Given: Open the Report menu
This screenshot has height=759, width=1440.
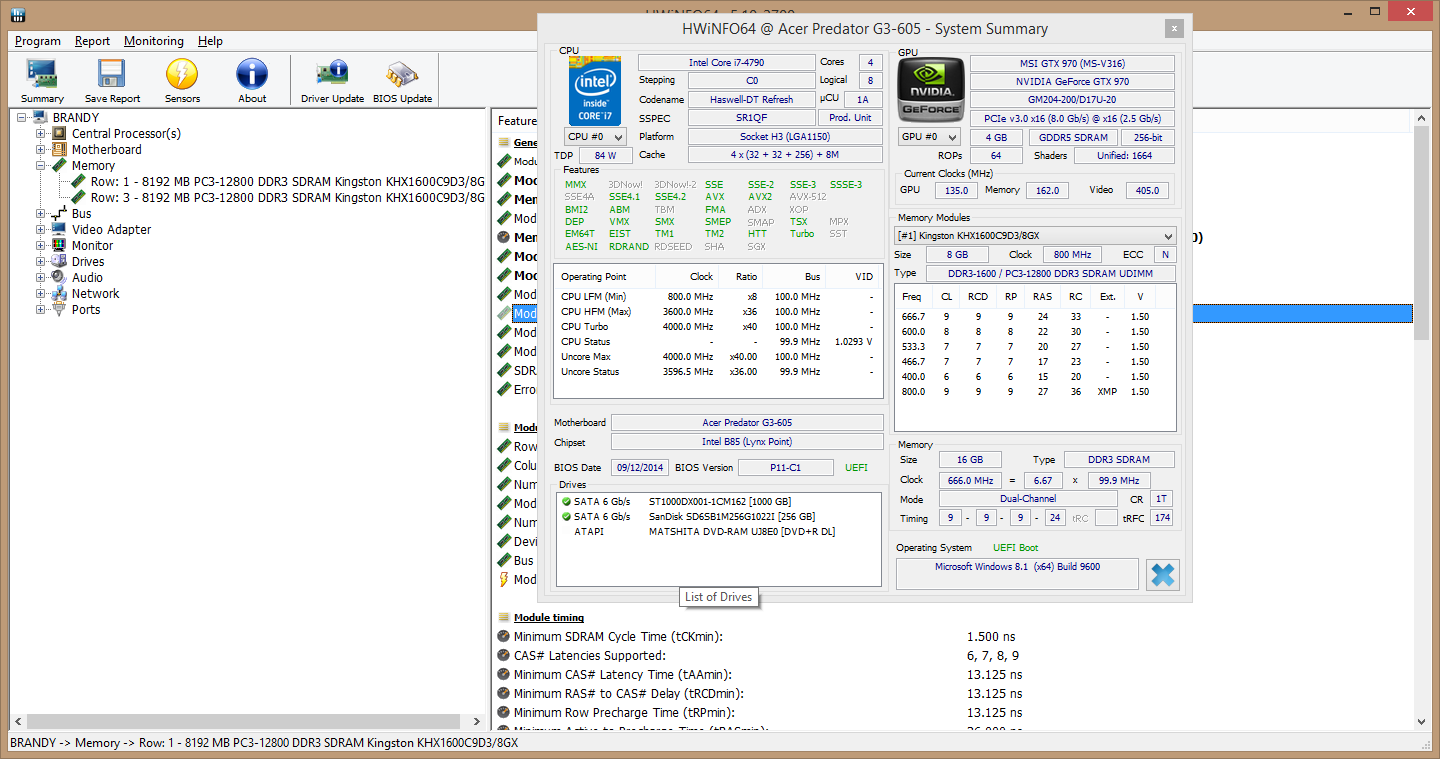Looking at the screenshot, I should pyautogui.click(x=93, y=41).
